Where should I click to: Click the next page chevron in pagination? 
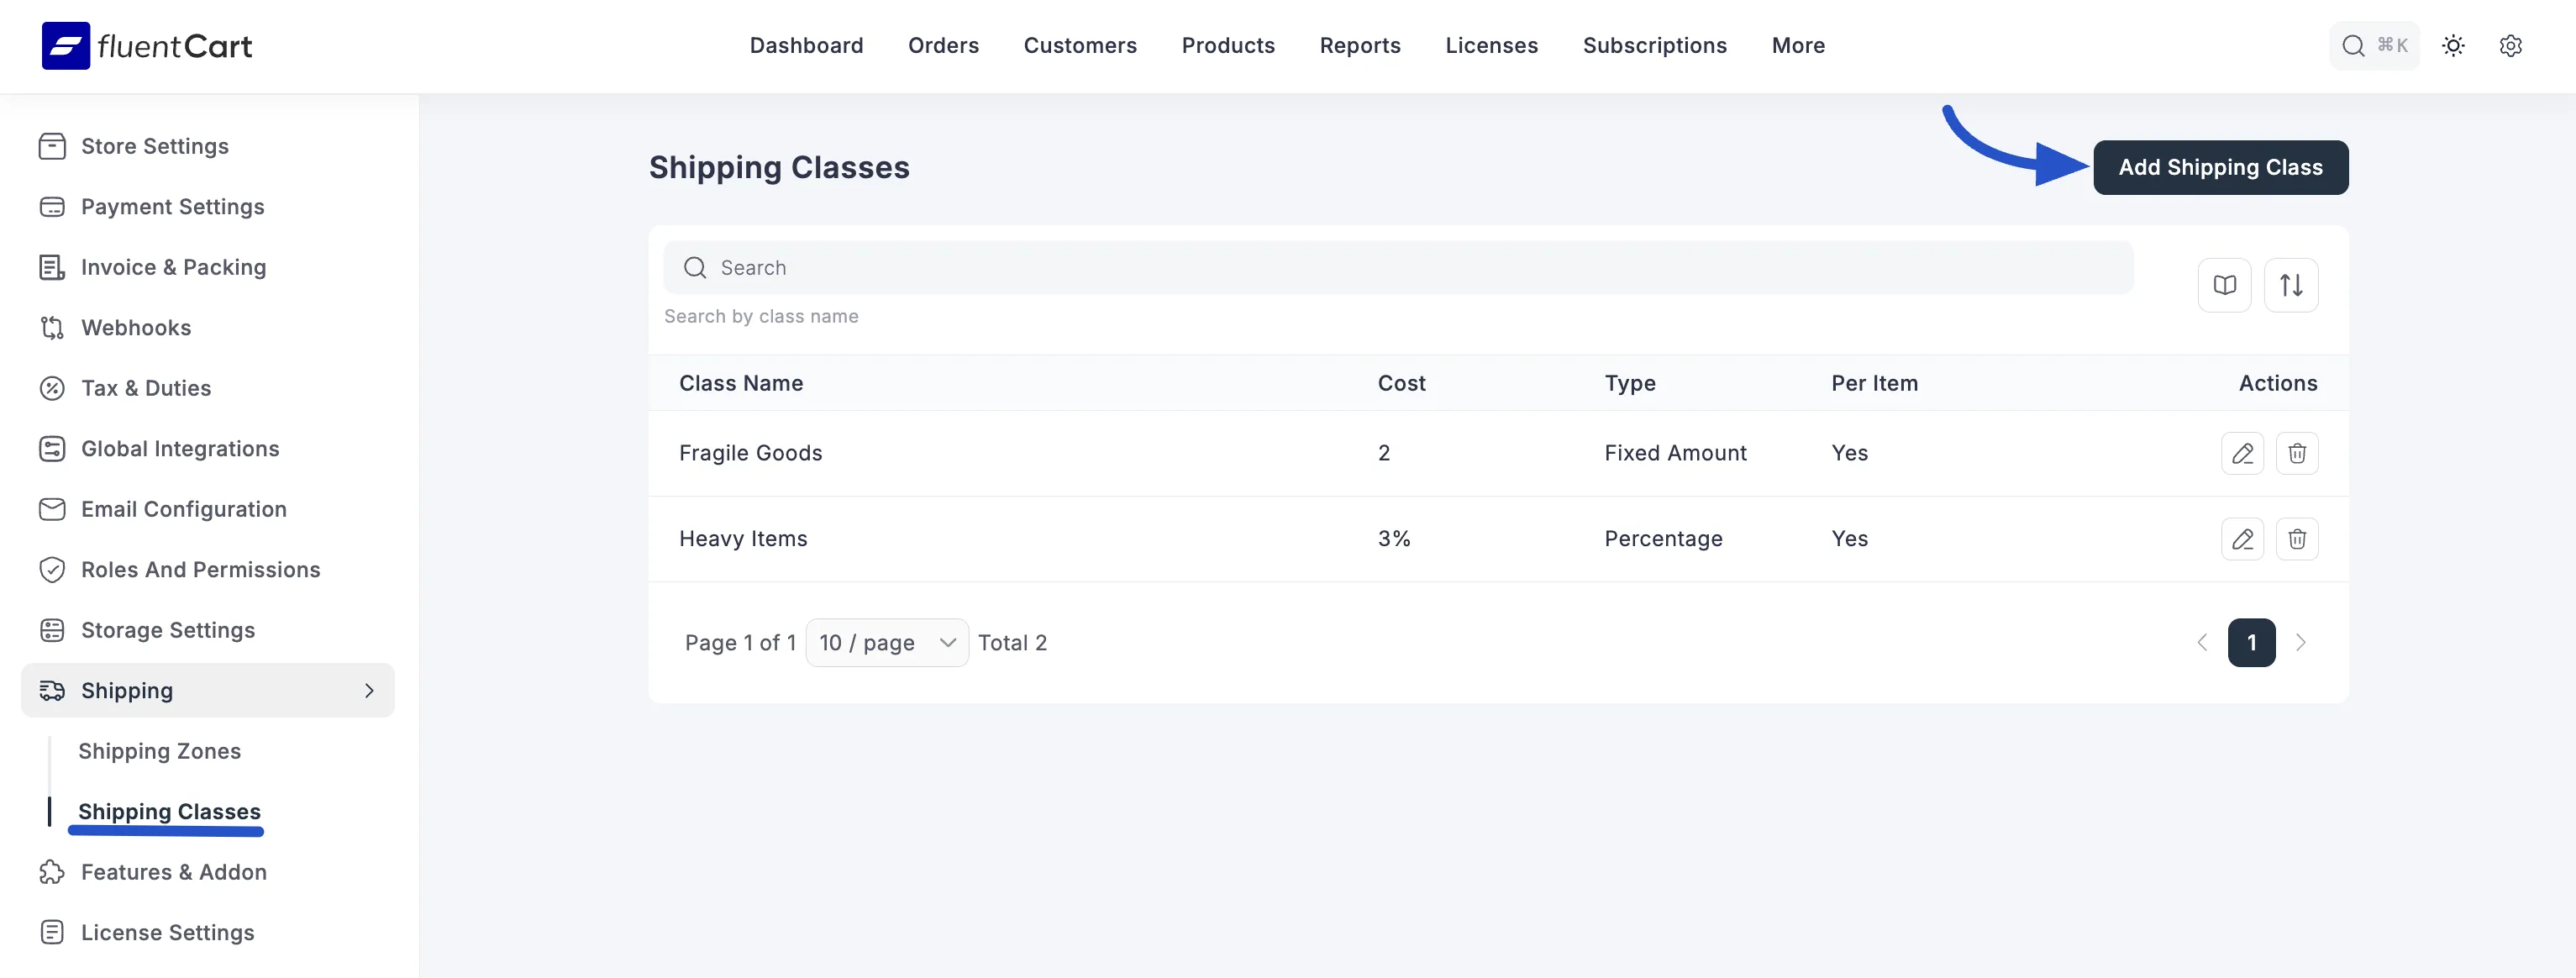click(2303, 642)
